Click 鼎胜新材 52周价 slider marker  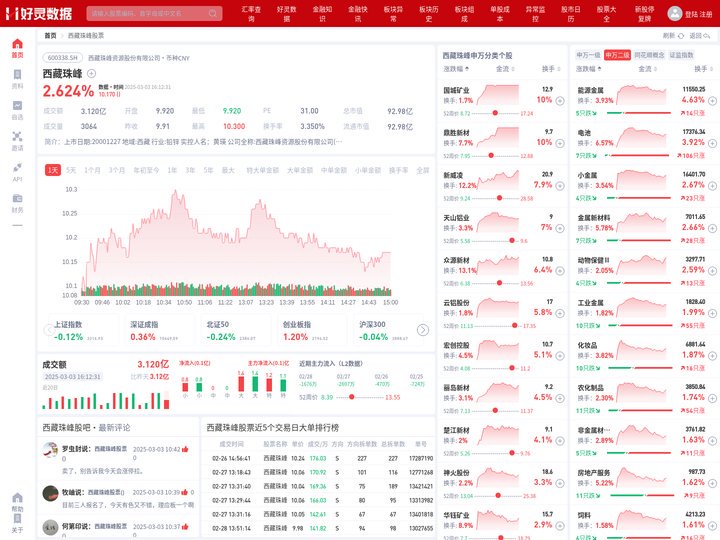[x=491, y=156]
